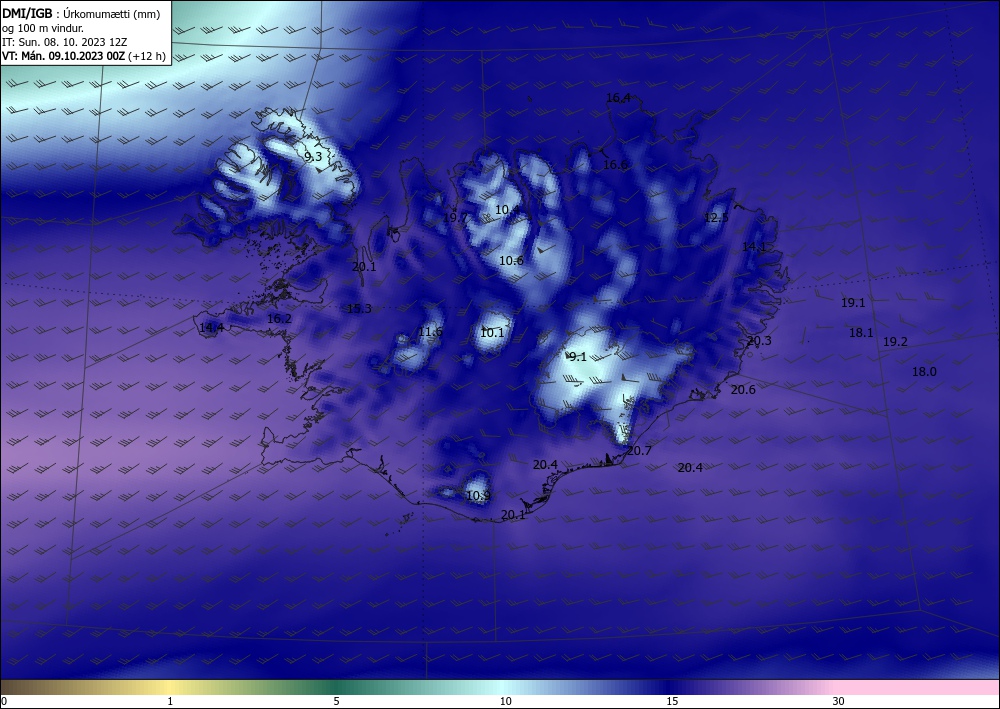
Task: Click the 19.1 value label
Action: click(x=853, y=302)
